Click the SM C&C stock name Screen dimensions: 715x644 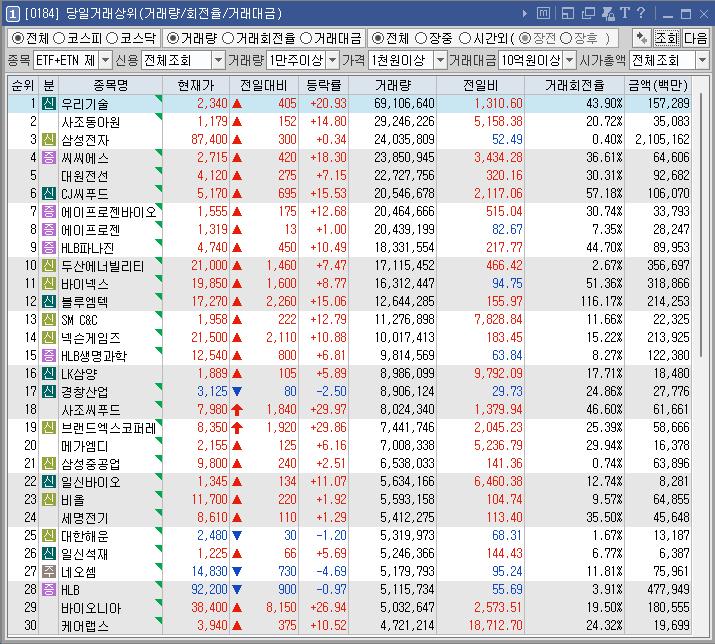click(x=79, y=320)
